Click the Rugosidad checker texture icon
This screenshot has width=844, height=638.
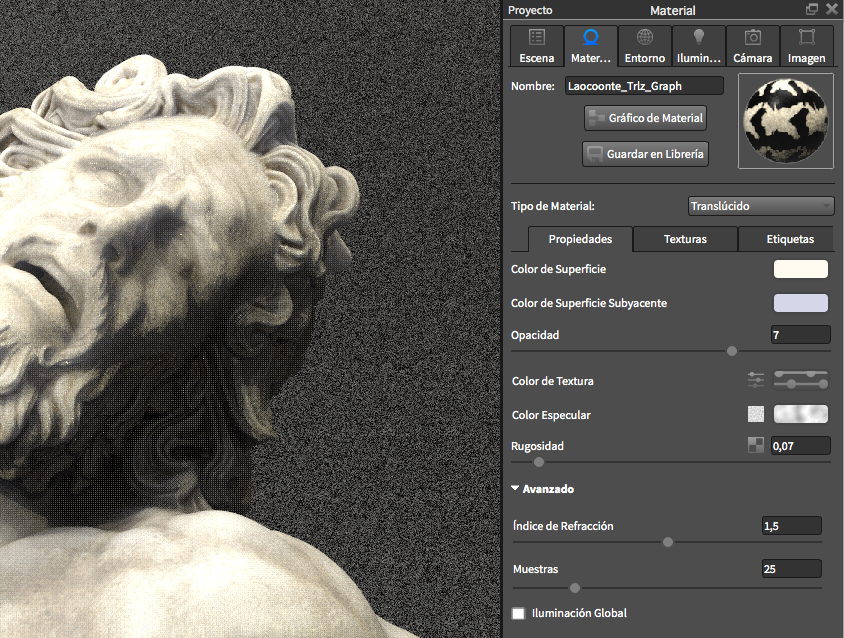coord(756,445)
